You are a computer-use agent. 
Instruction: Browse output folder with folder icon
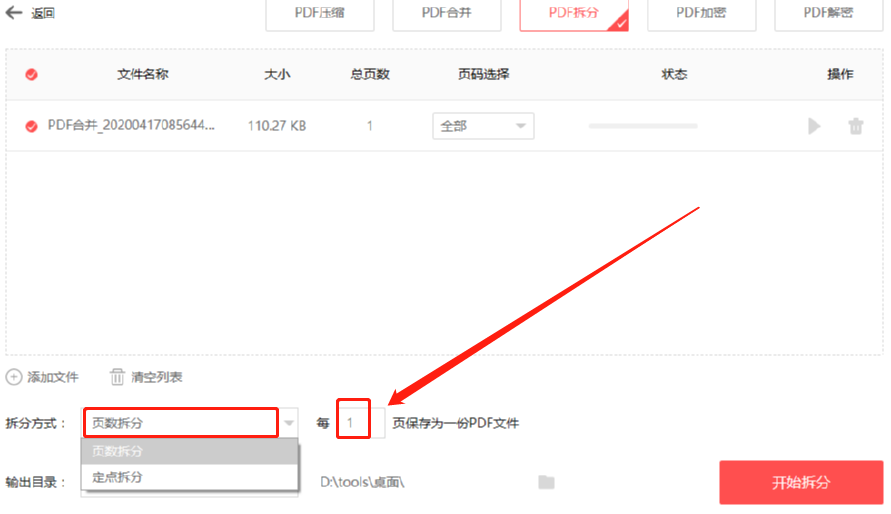tap(546, 482)
